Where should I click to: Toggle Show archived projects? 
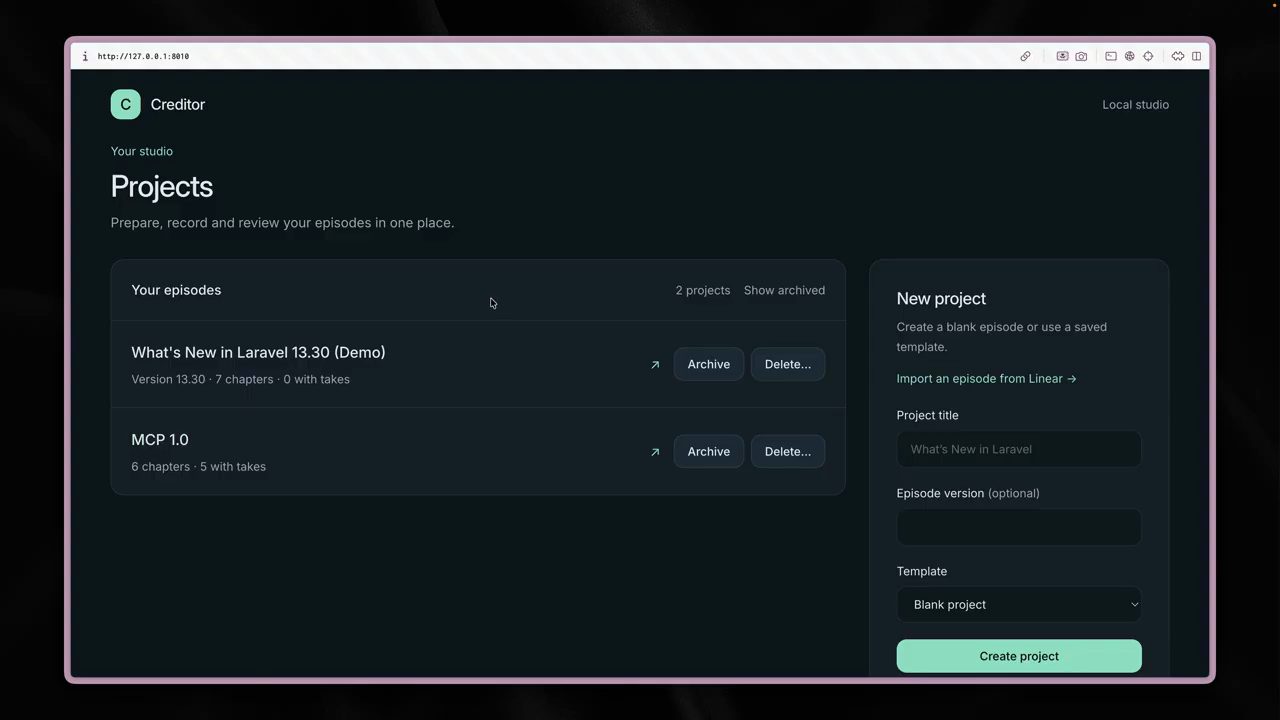(784, 290)
